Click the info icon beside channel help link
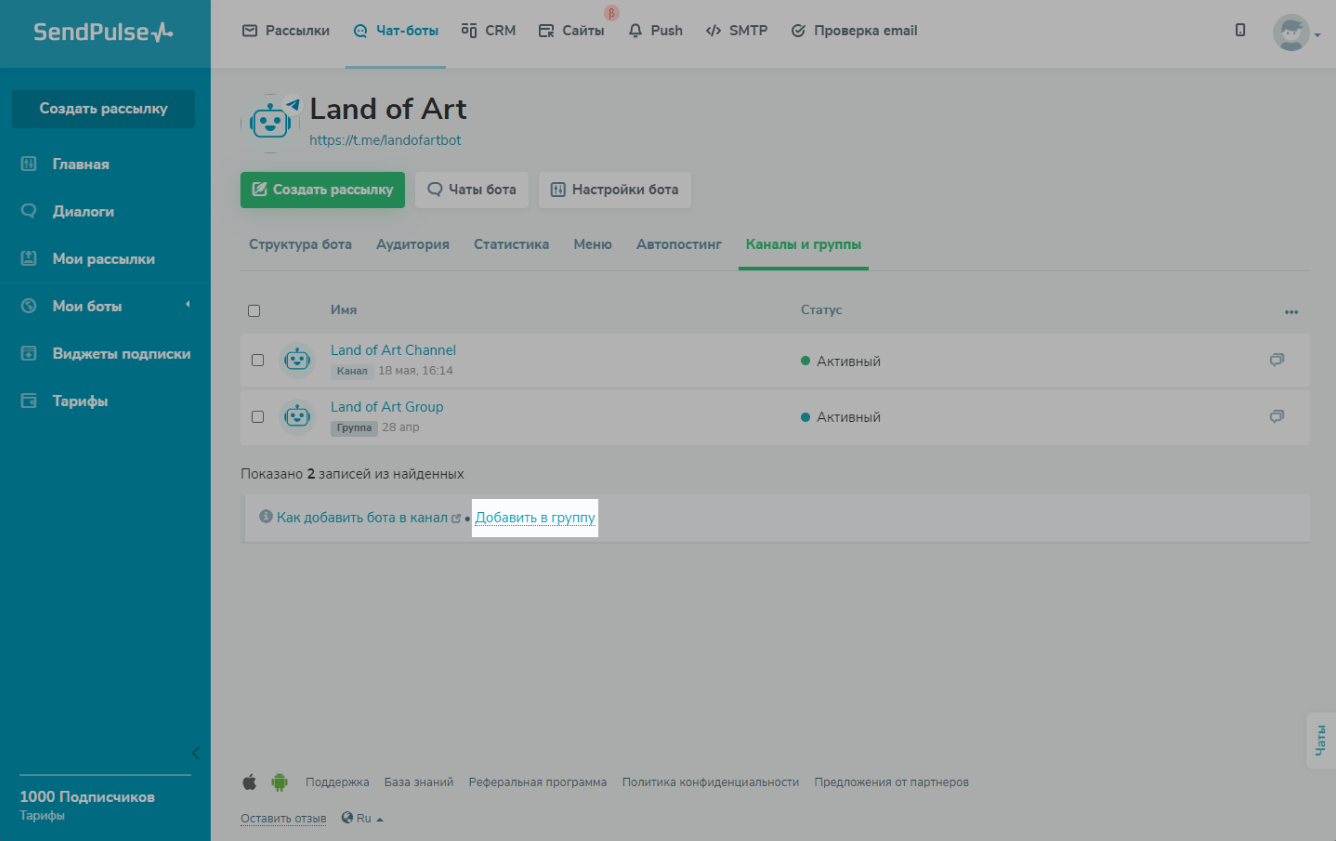1336x841 pixels. (266, 517)
